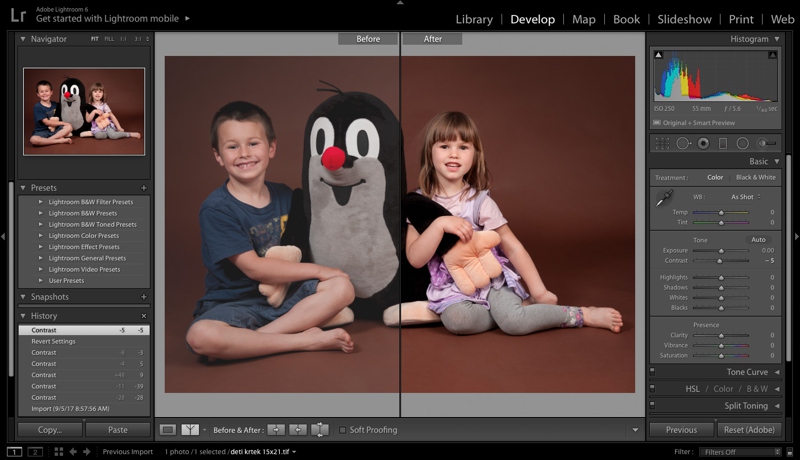Viewport: 800px width, 460px height.
Task: Open toolbar options dropdown arrow
Action: [635, 430]
